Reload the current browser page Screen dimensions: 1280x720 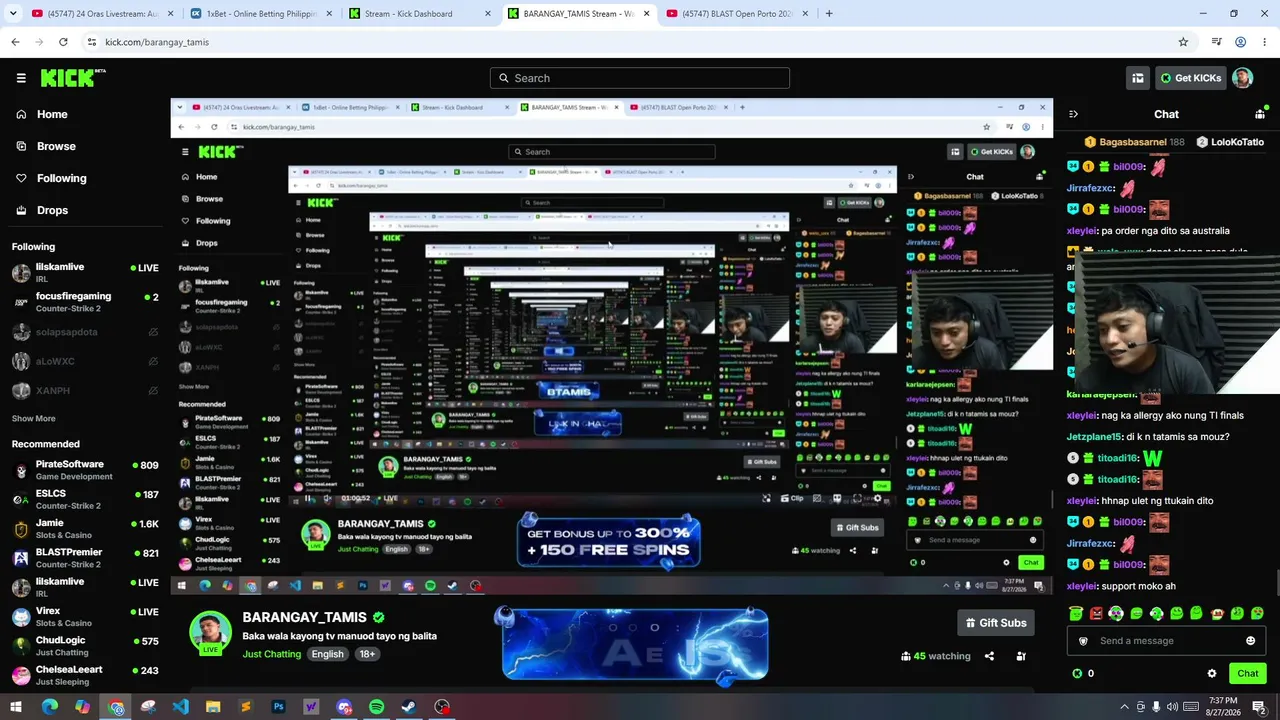(x=63, y=42)
